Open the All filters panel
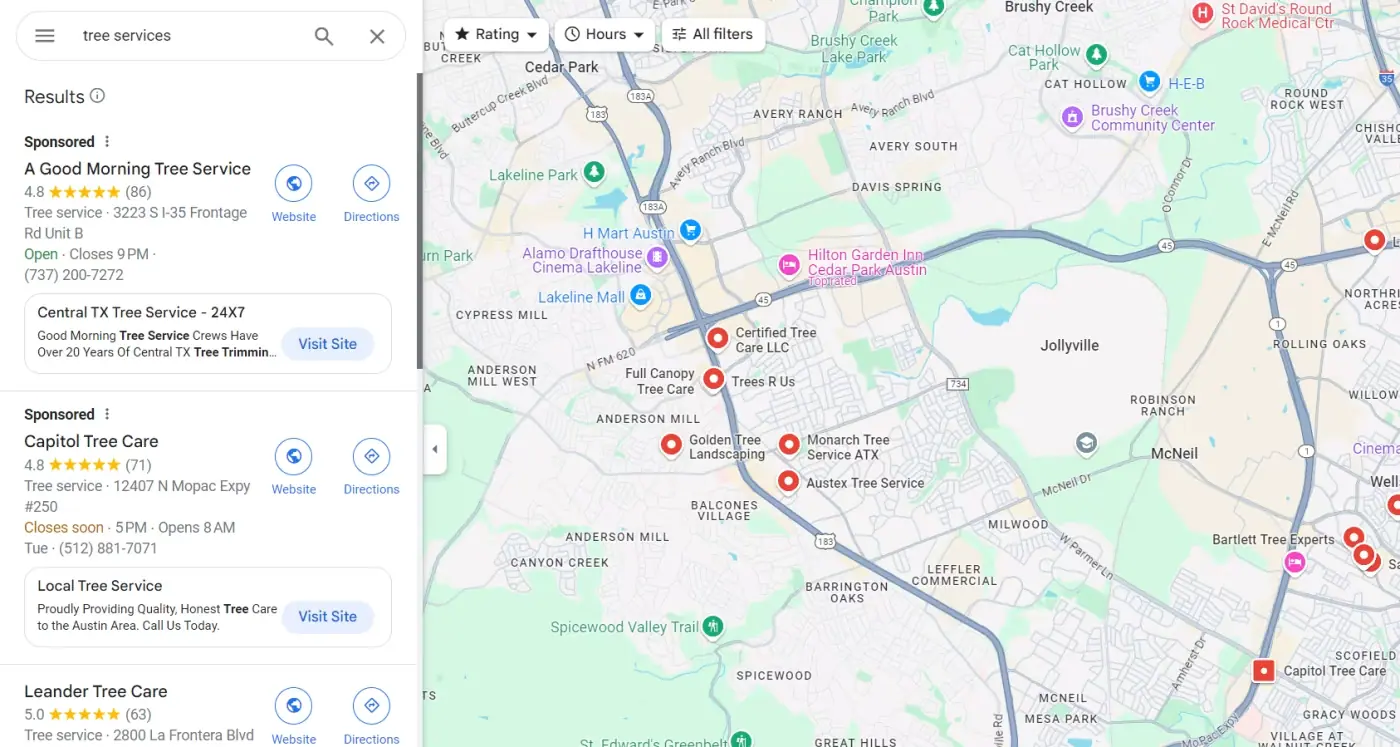The width and height of the screenshot is (1400, 747). click(713, 34)
